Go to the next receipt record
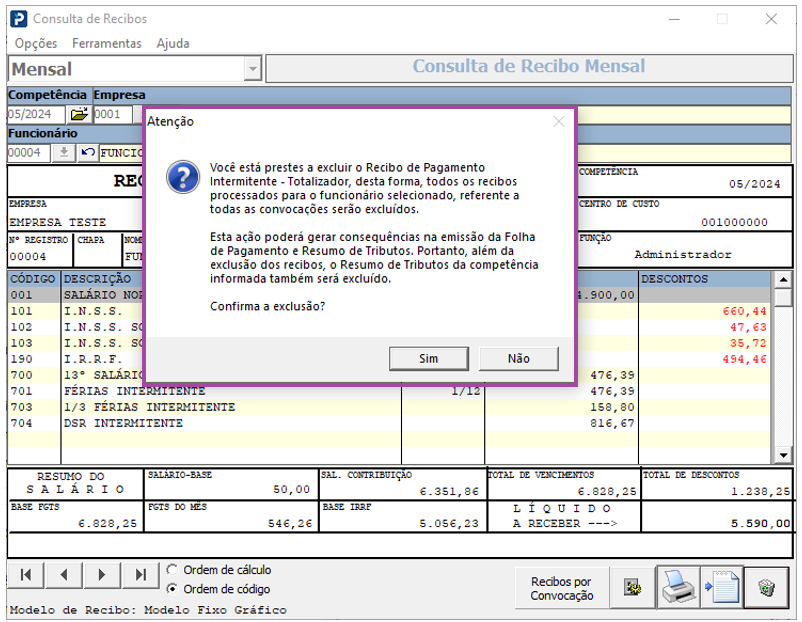 [x=102, y=575]
